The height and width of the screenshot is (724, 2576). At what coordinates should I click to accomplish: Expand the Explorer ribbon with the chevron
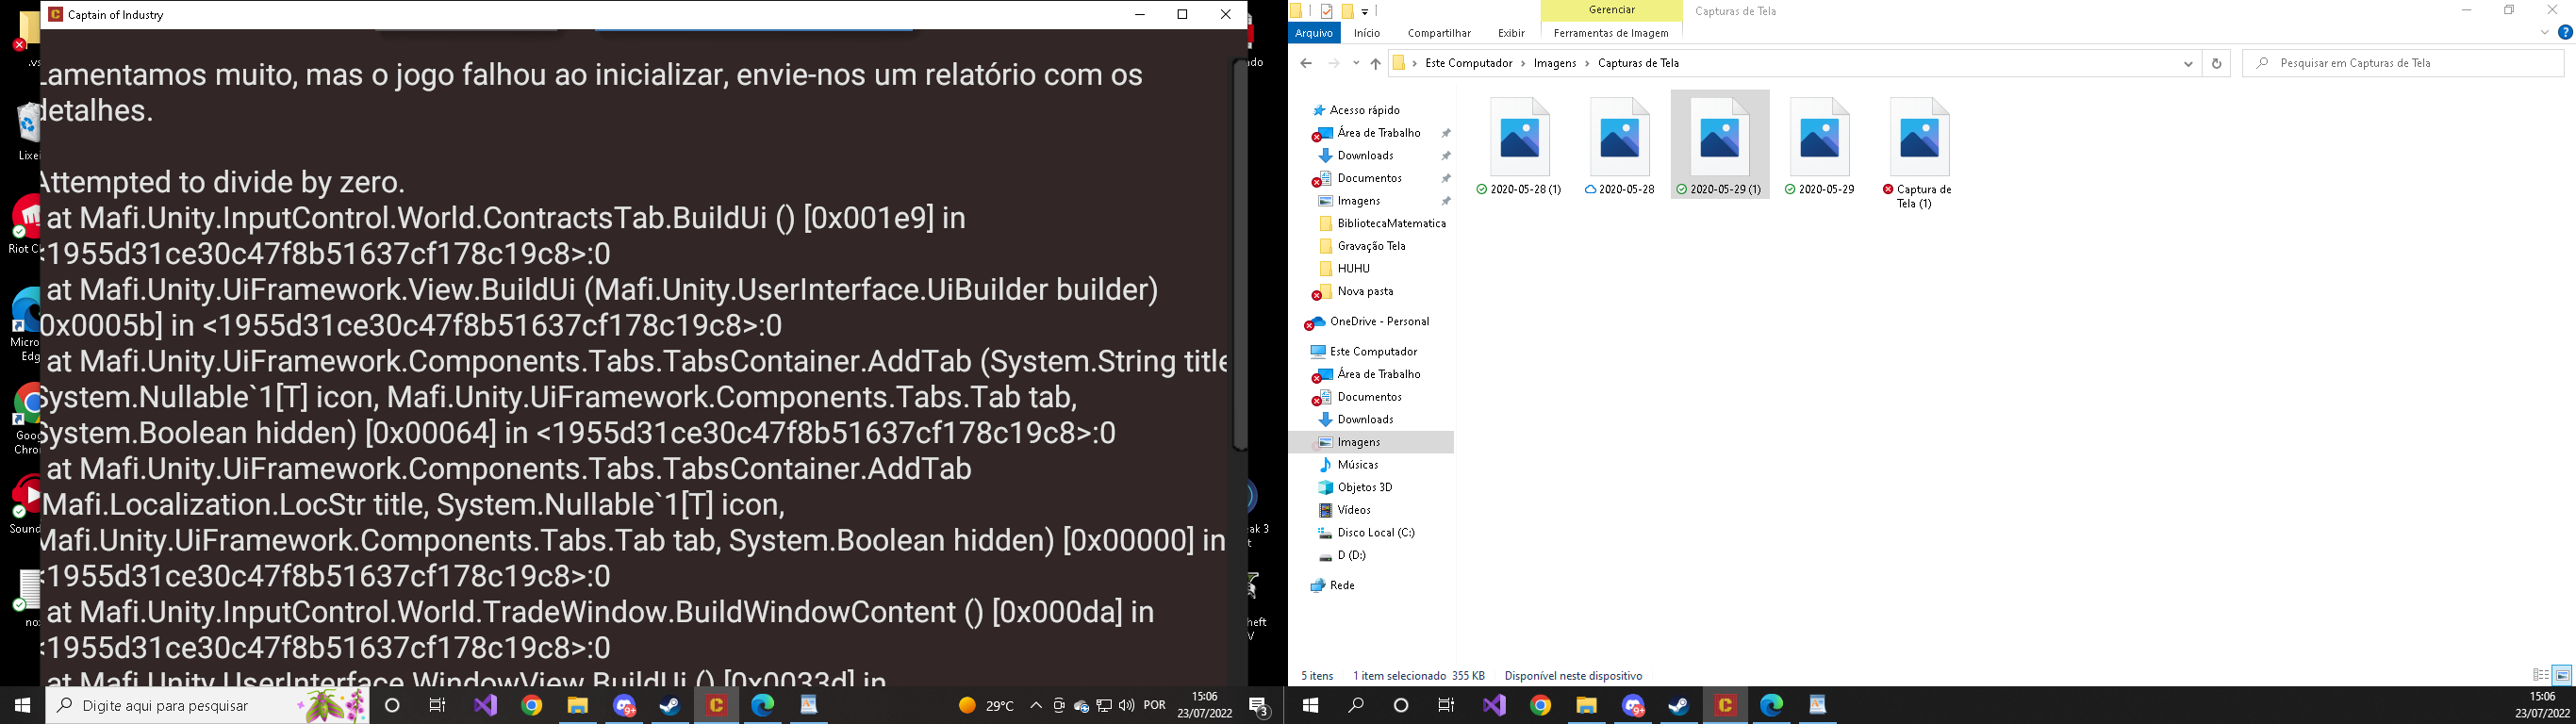click(2544, 33)
